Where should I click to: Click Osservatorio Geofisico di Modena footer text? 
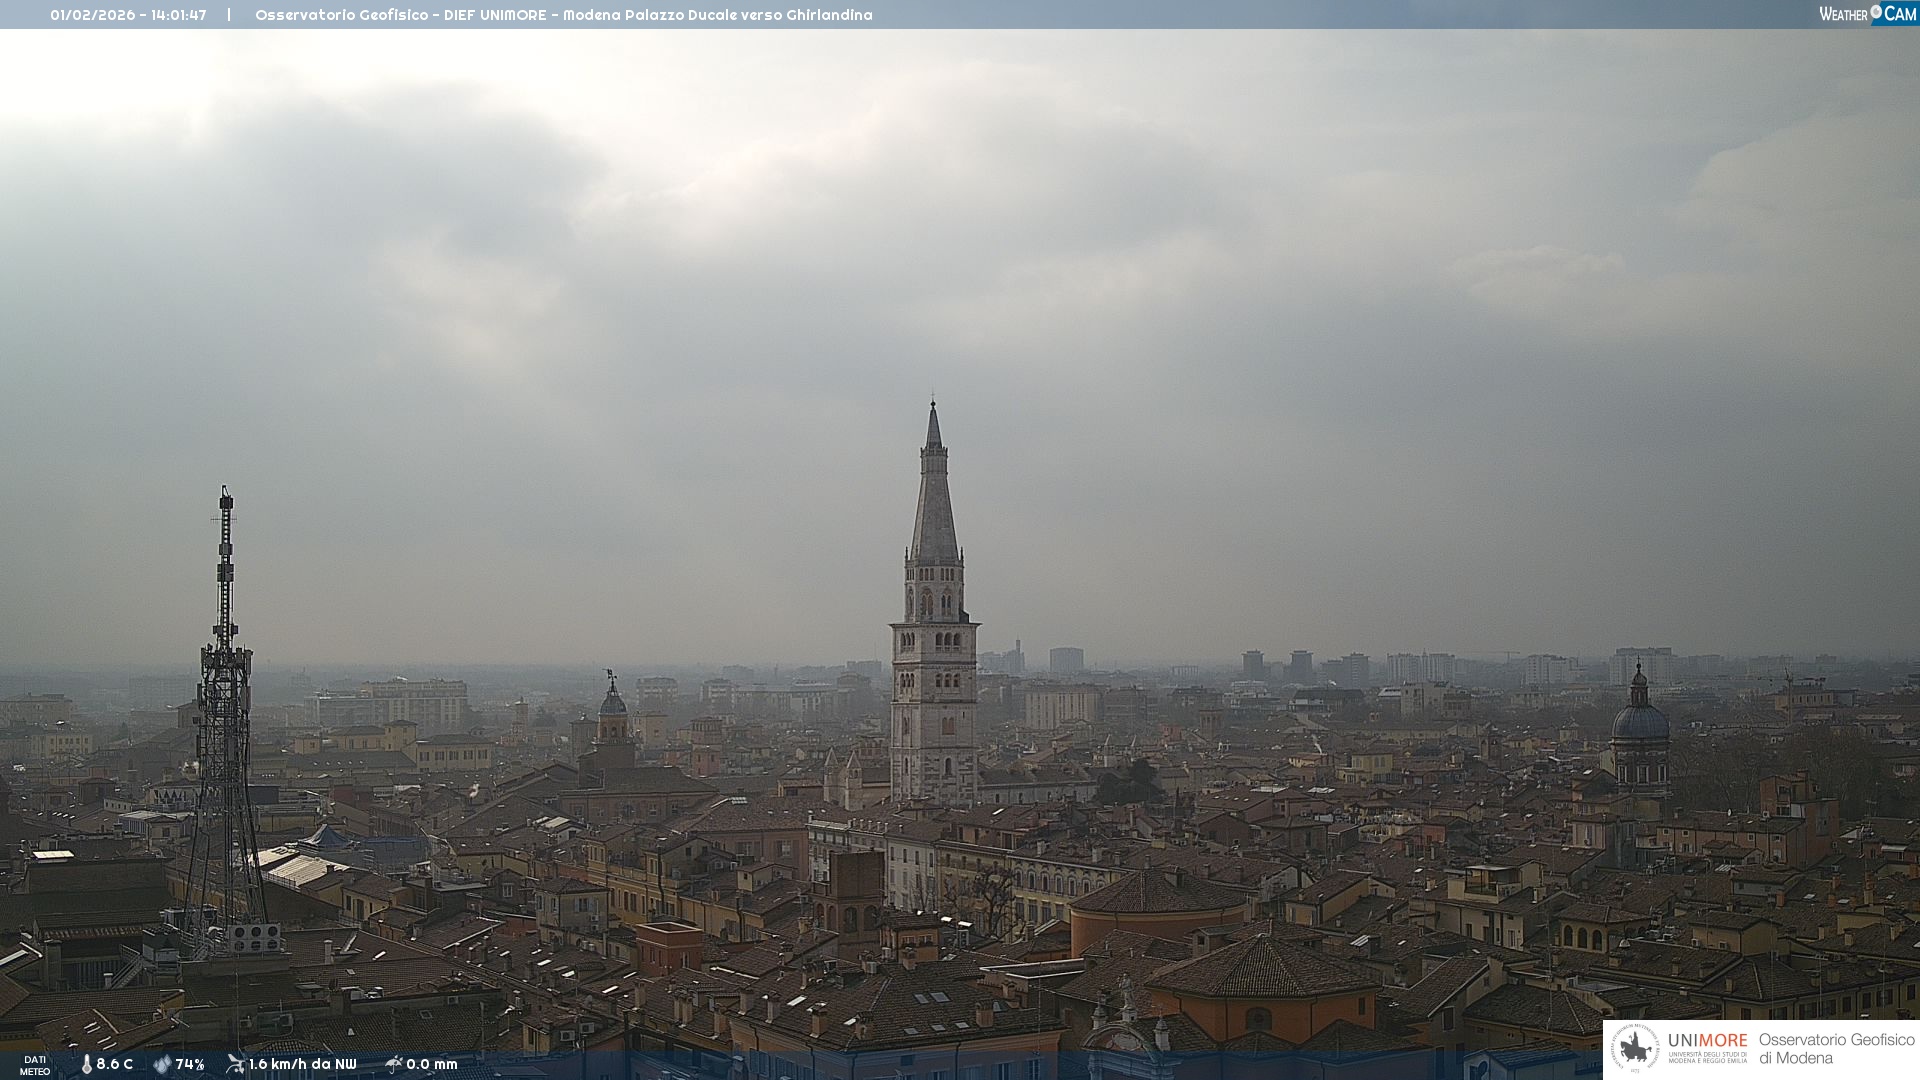point(1836,1049)
